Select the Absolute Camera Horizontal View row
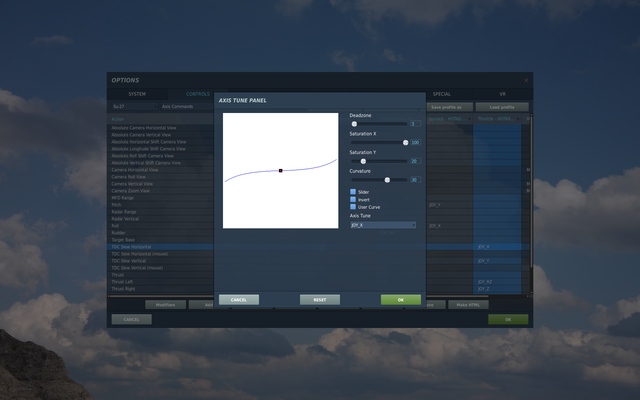This screenshot has width=640, height=400. coord(160,128)
